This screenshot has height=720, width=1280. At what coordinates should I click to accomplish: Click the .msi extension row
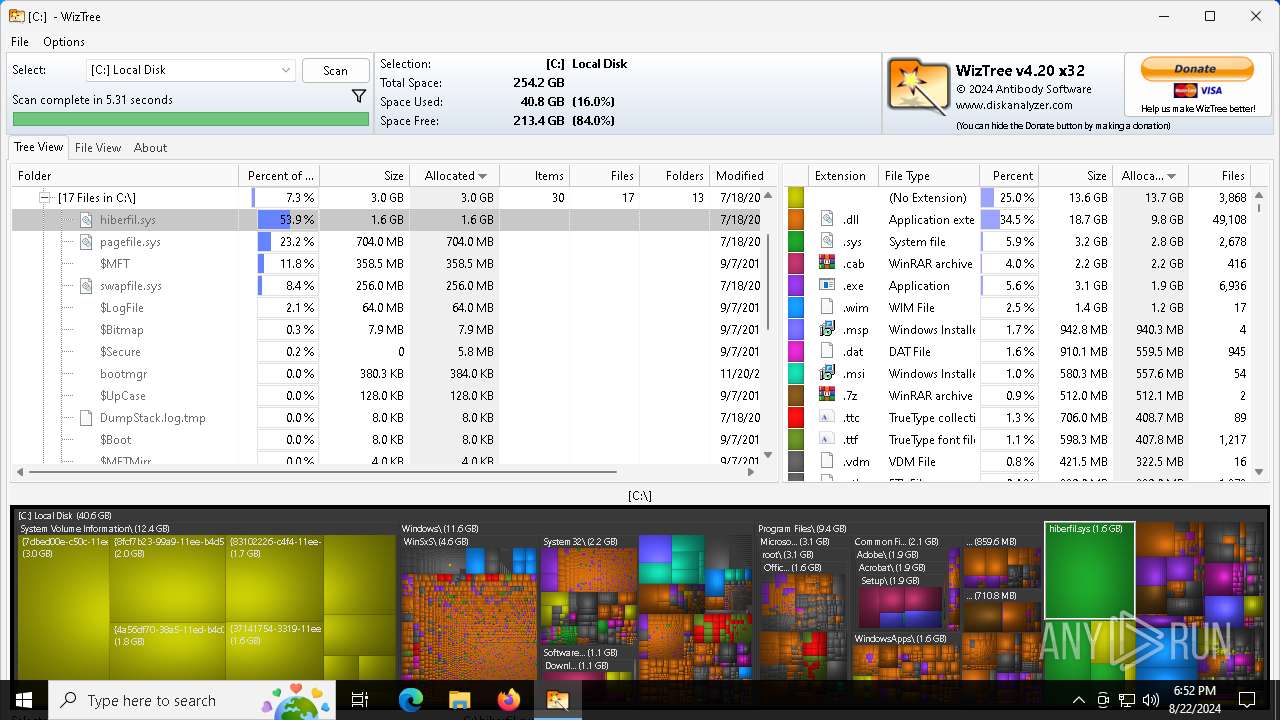[x=1020, y=374]
